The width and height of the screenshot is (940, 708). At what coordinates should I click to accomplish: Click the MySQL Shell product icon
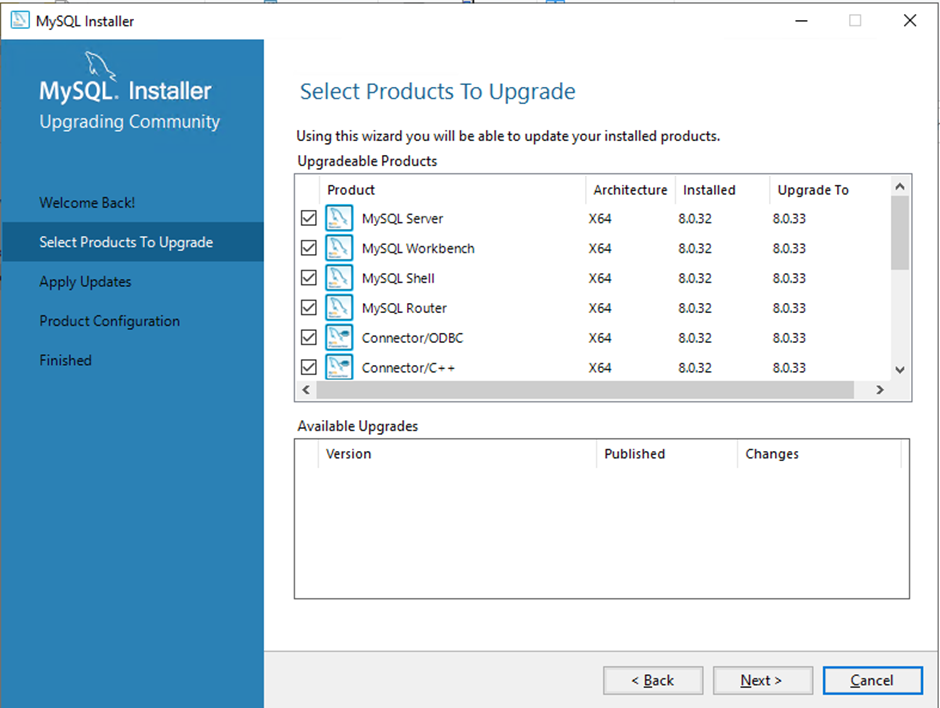click(x=339, y=278)
